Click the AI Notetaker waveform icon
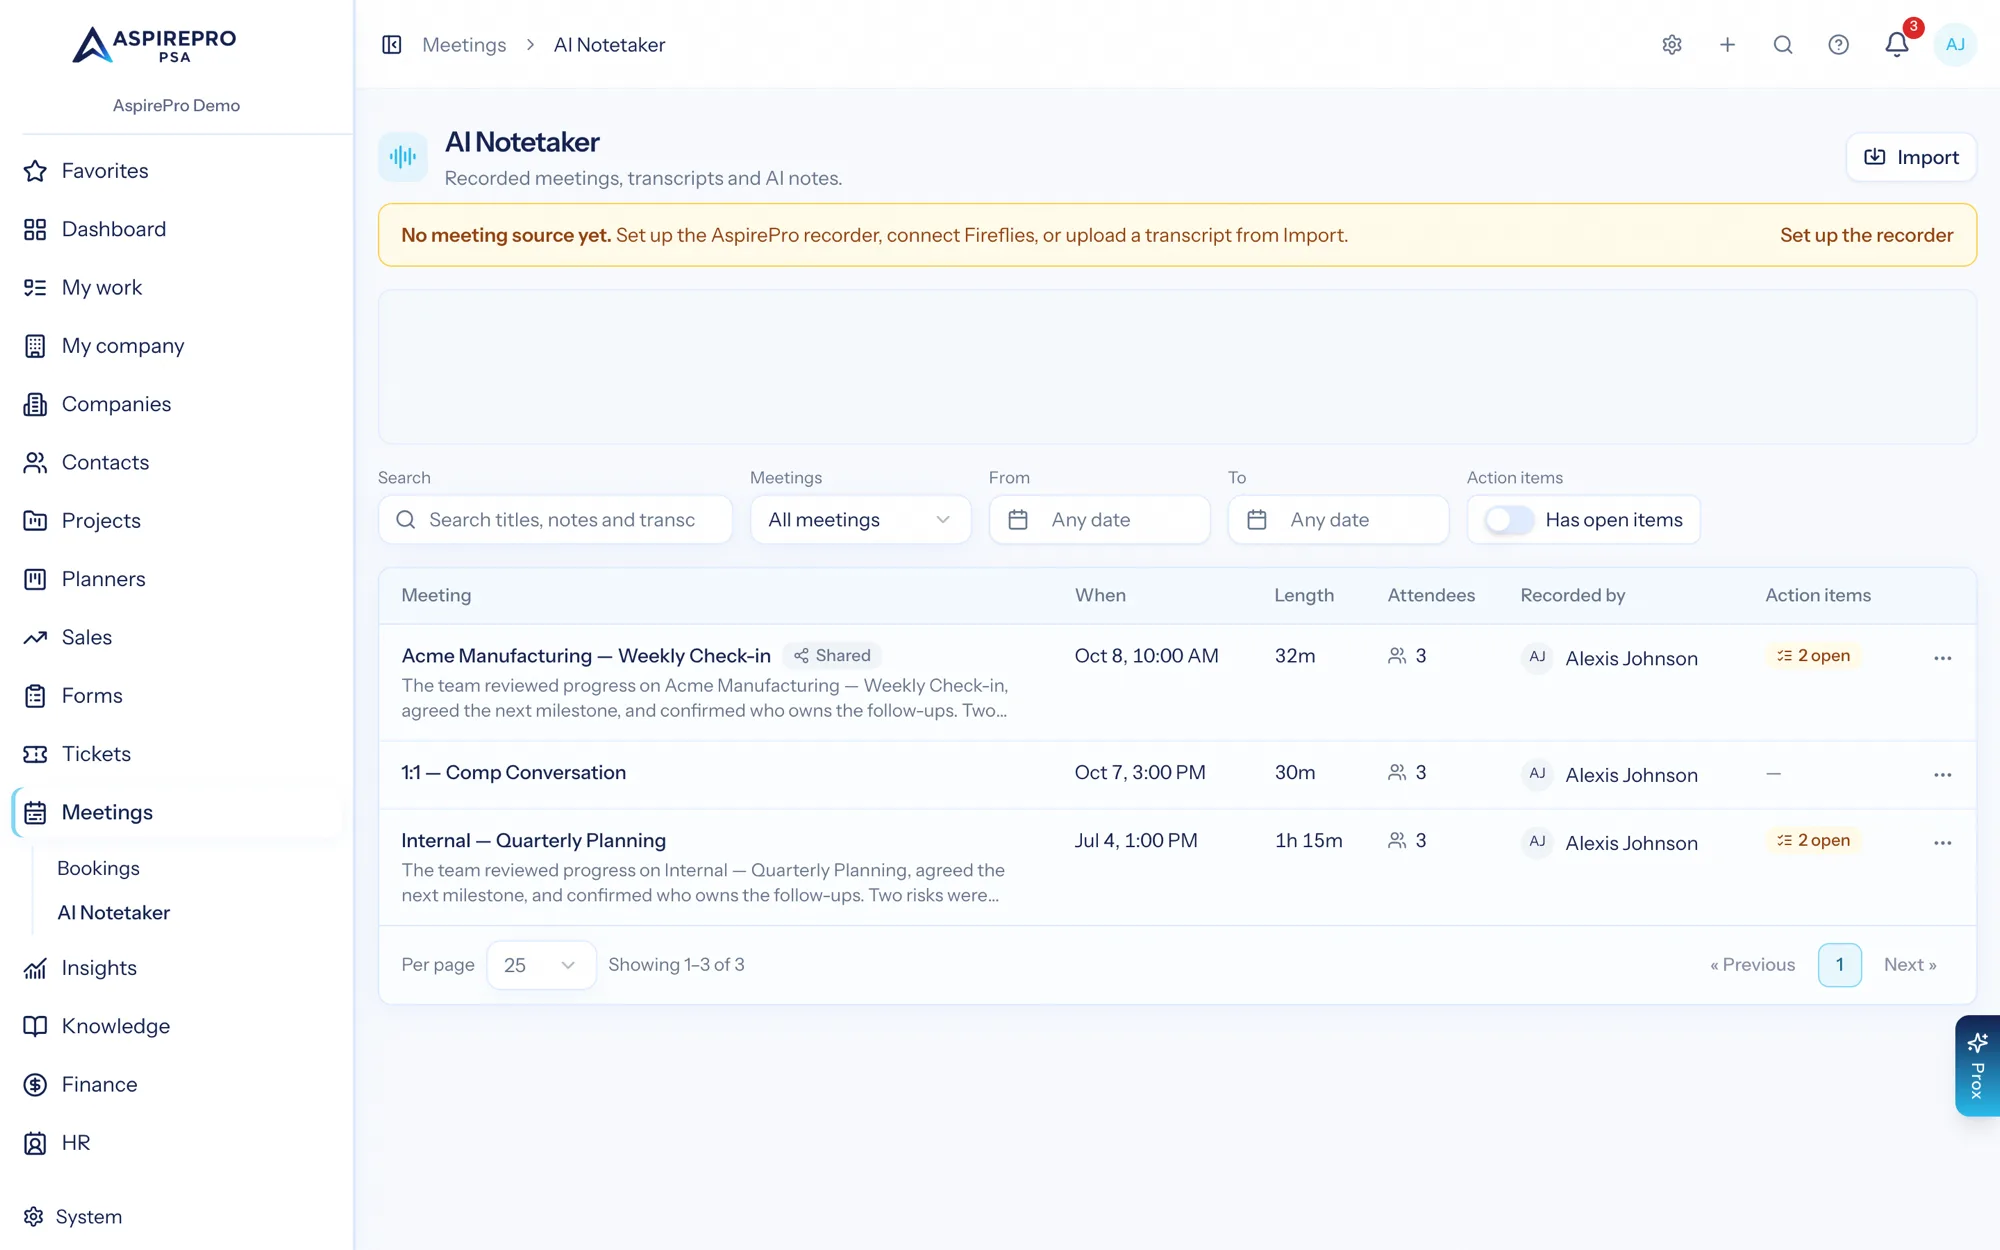Image resolution: width=2000 pixels, height=1250 pixels. (403, 157)
